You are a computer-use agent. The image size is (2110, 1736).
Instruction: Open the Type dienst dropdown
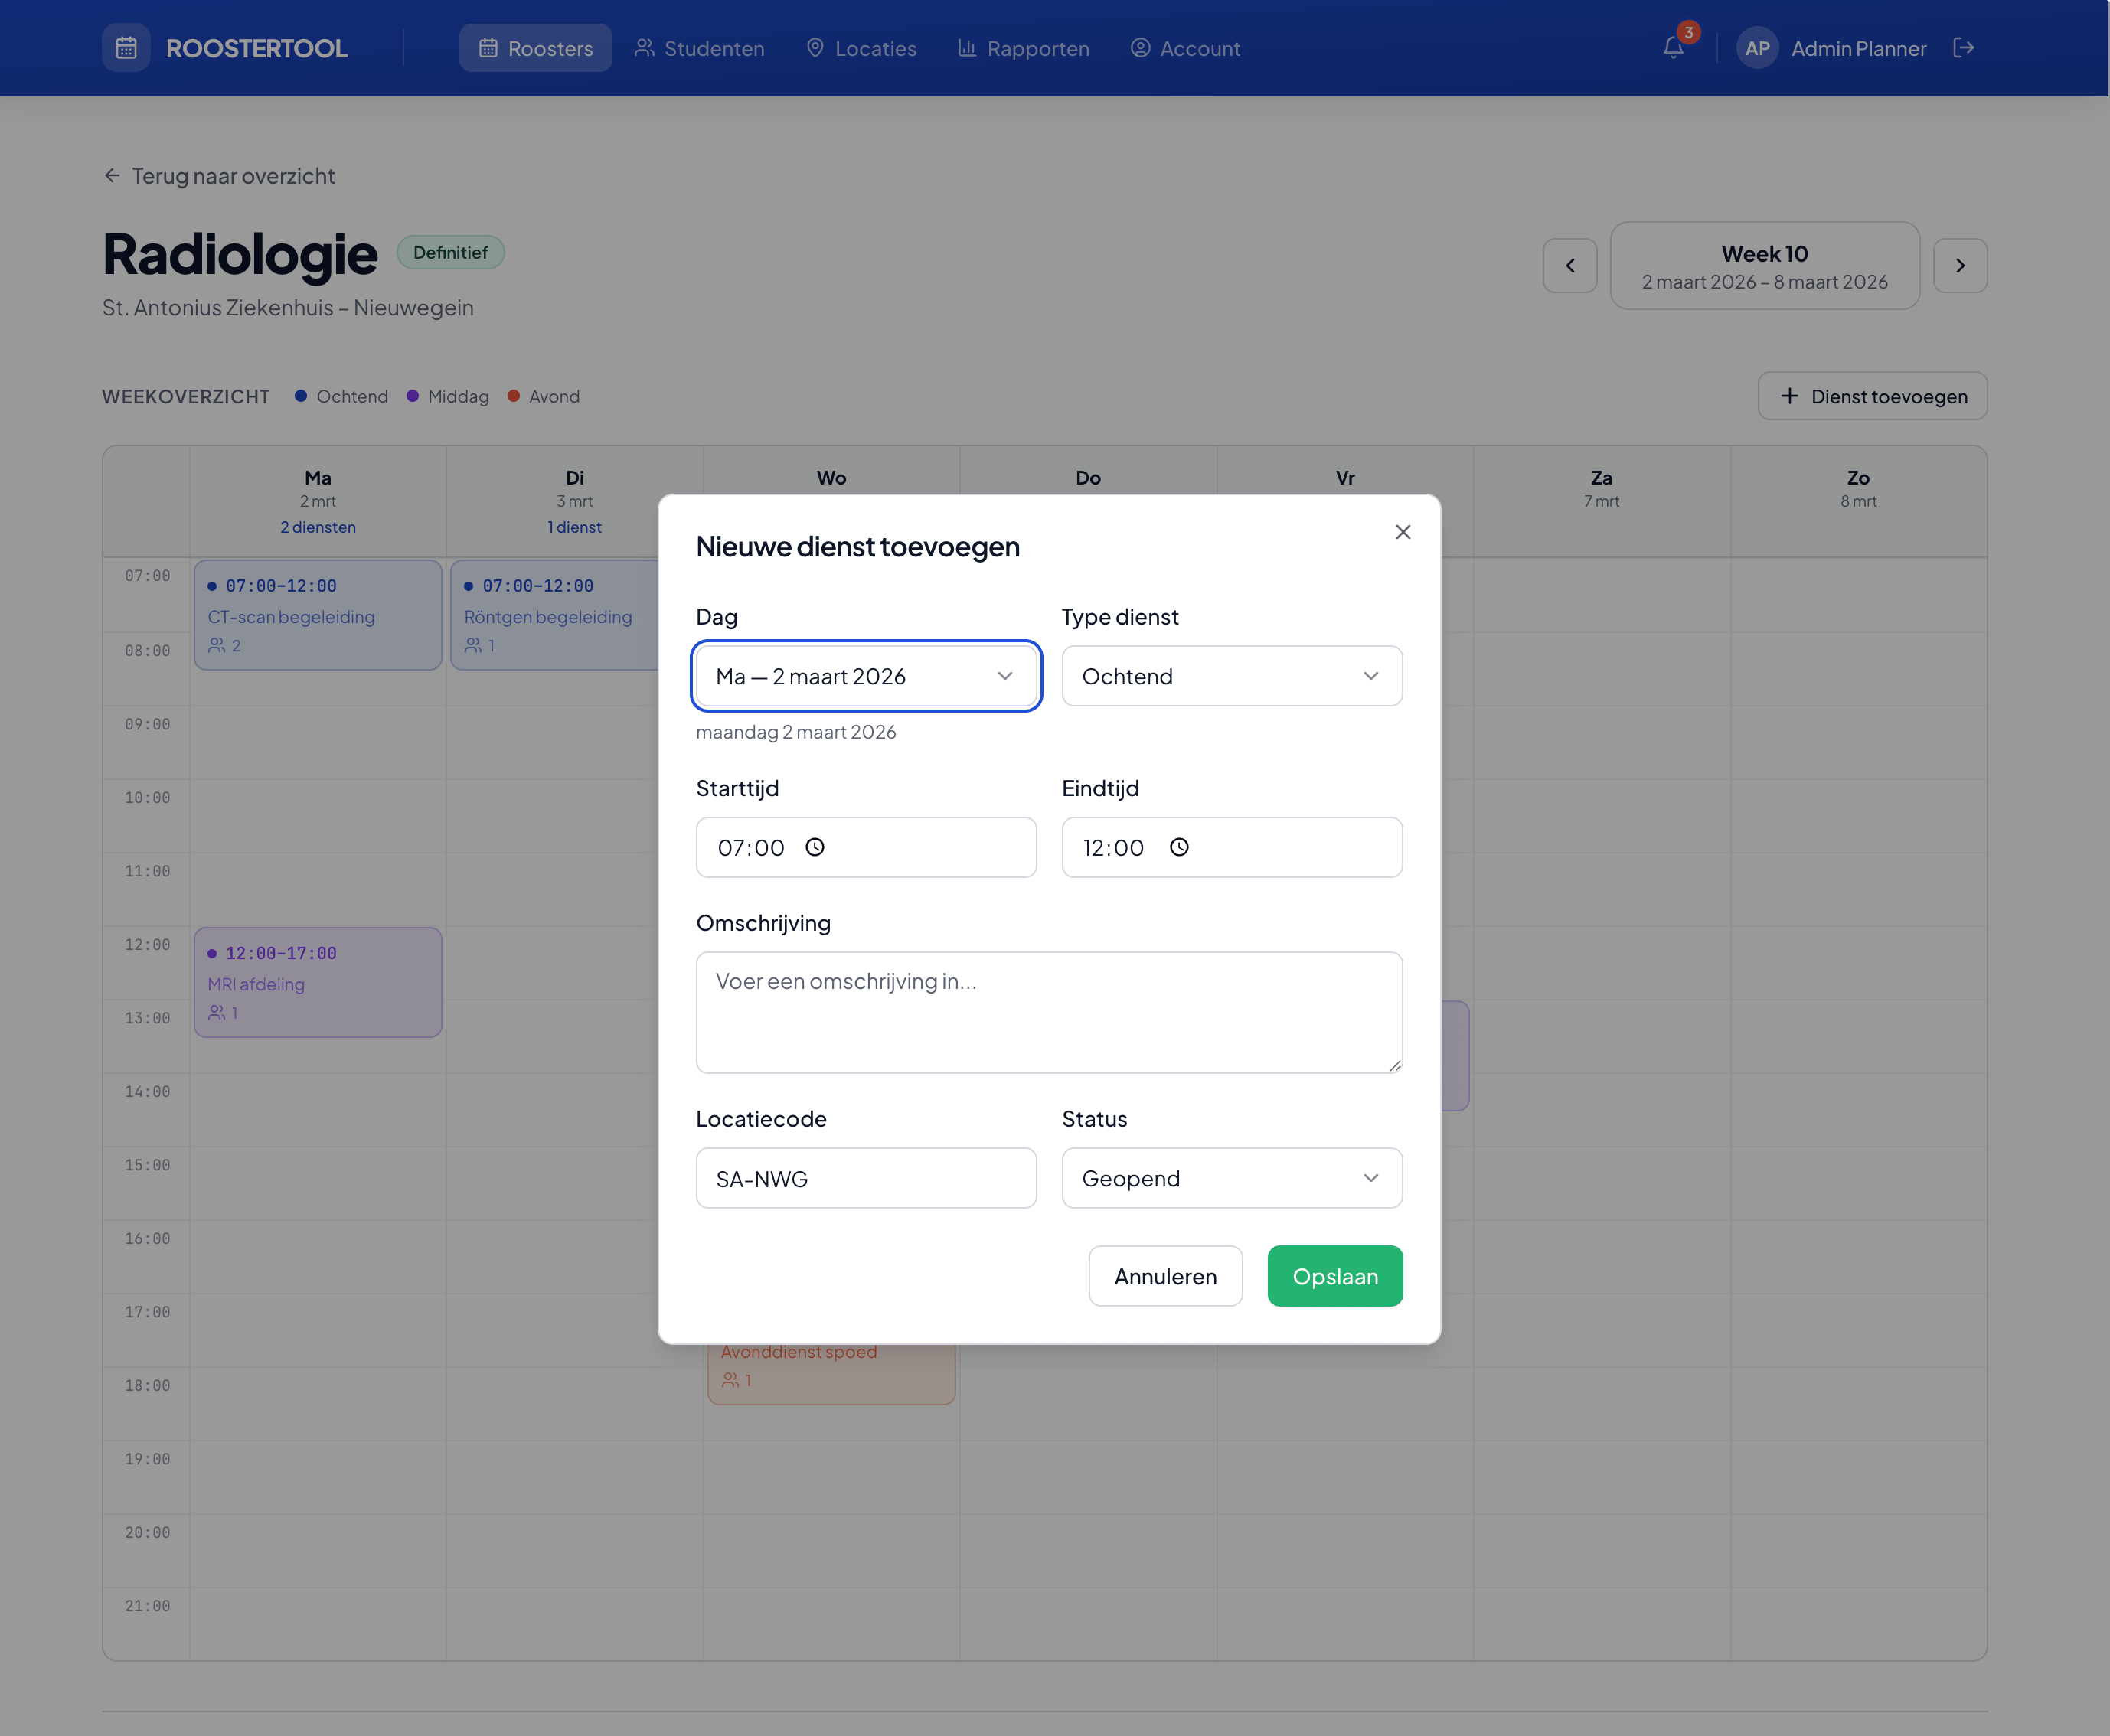(x=1231, y=676)
